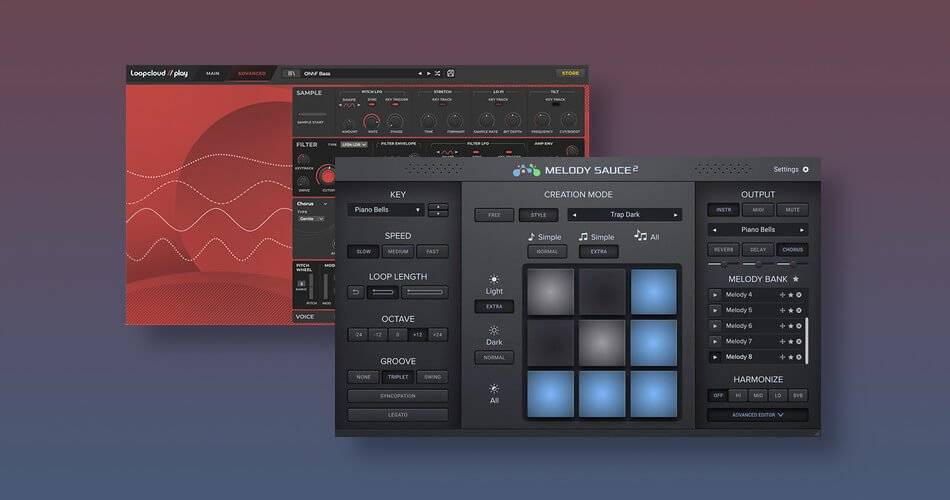Set output to INSTR

pyautogui.click(x=723, y=210)
